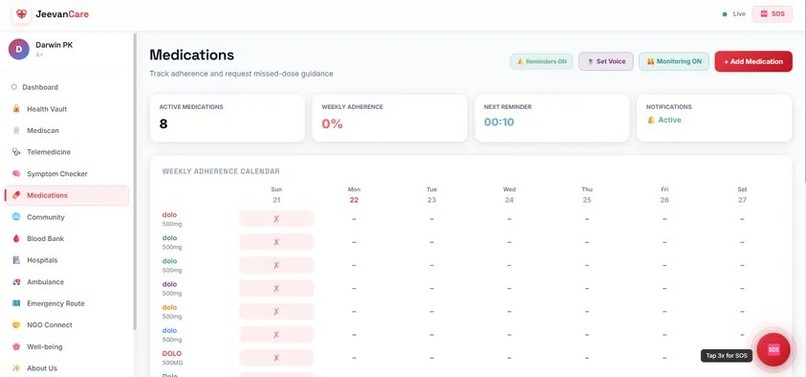The height and width of the screenshot is (377, 806).
Task: Click Add Medication button
Action: point(753,62)
